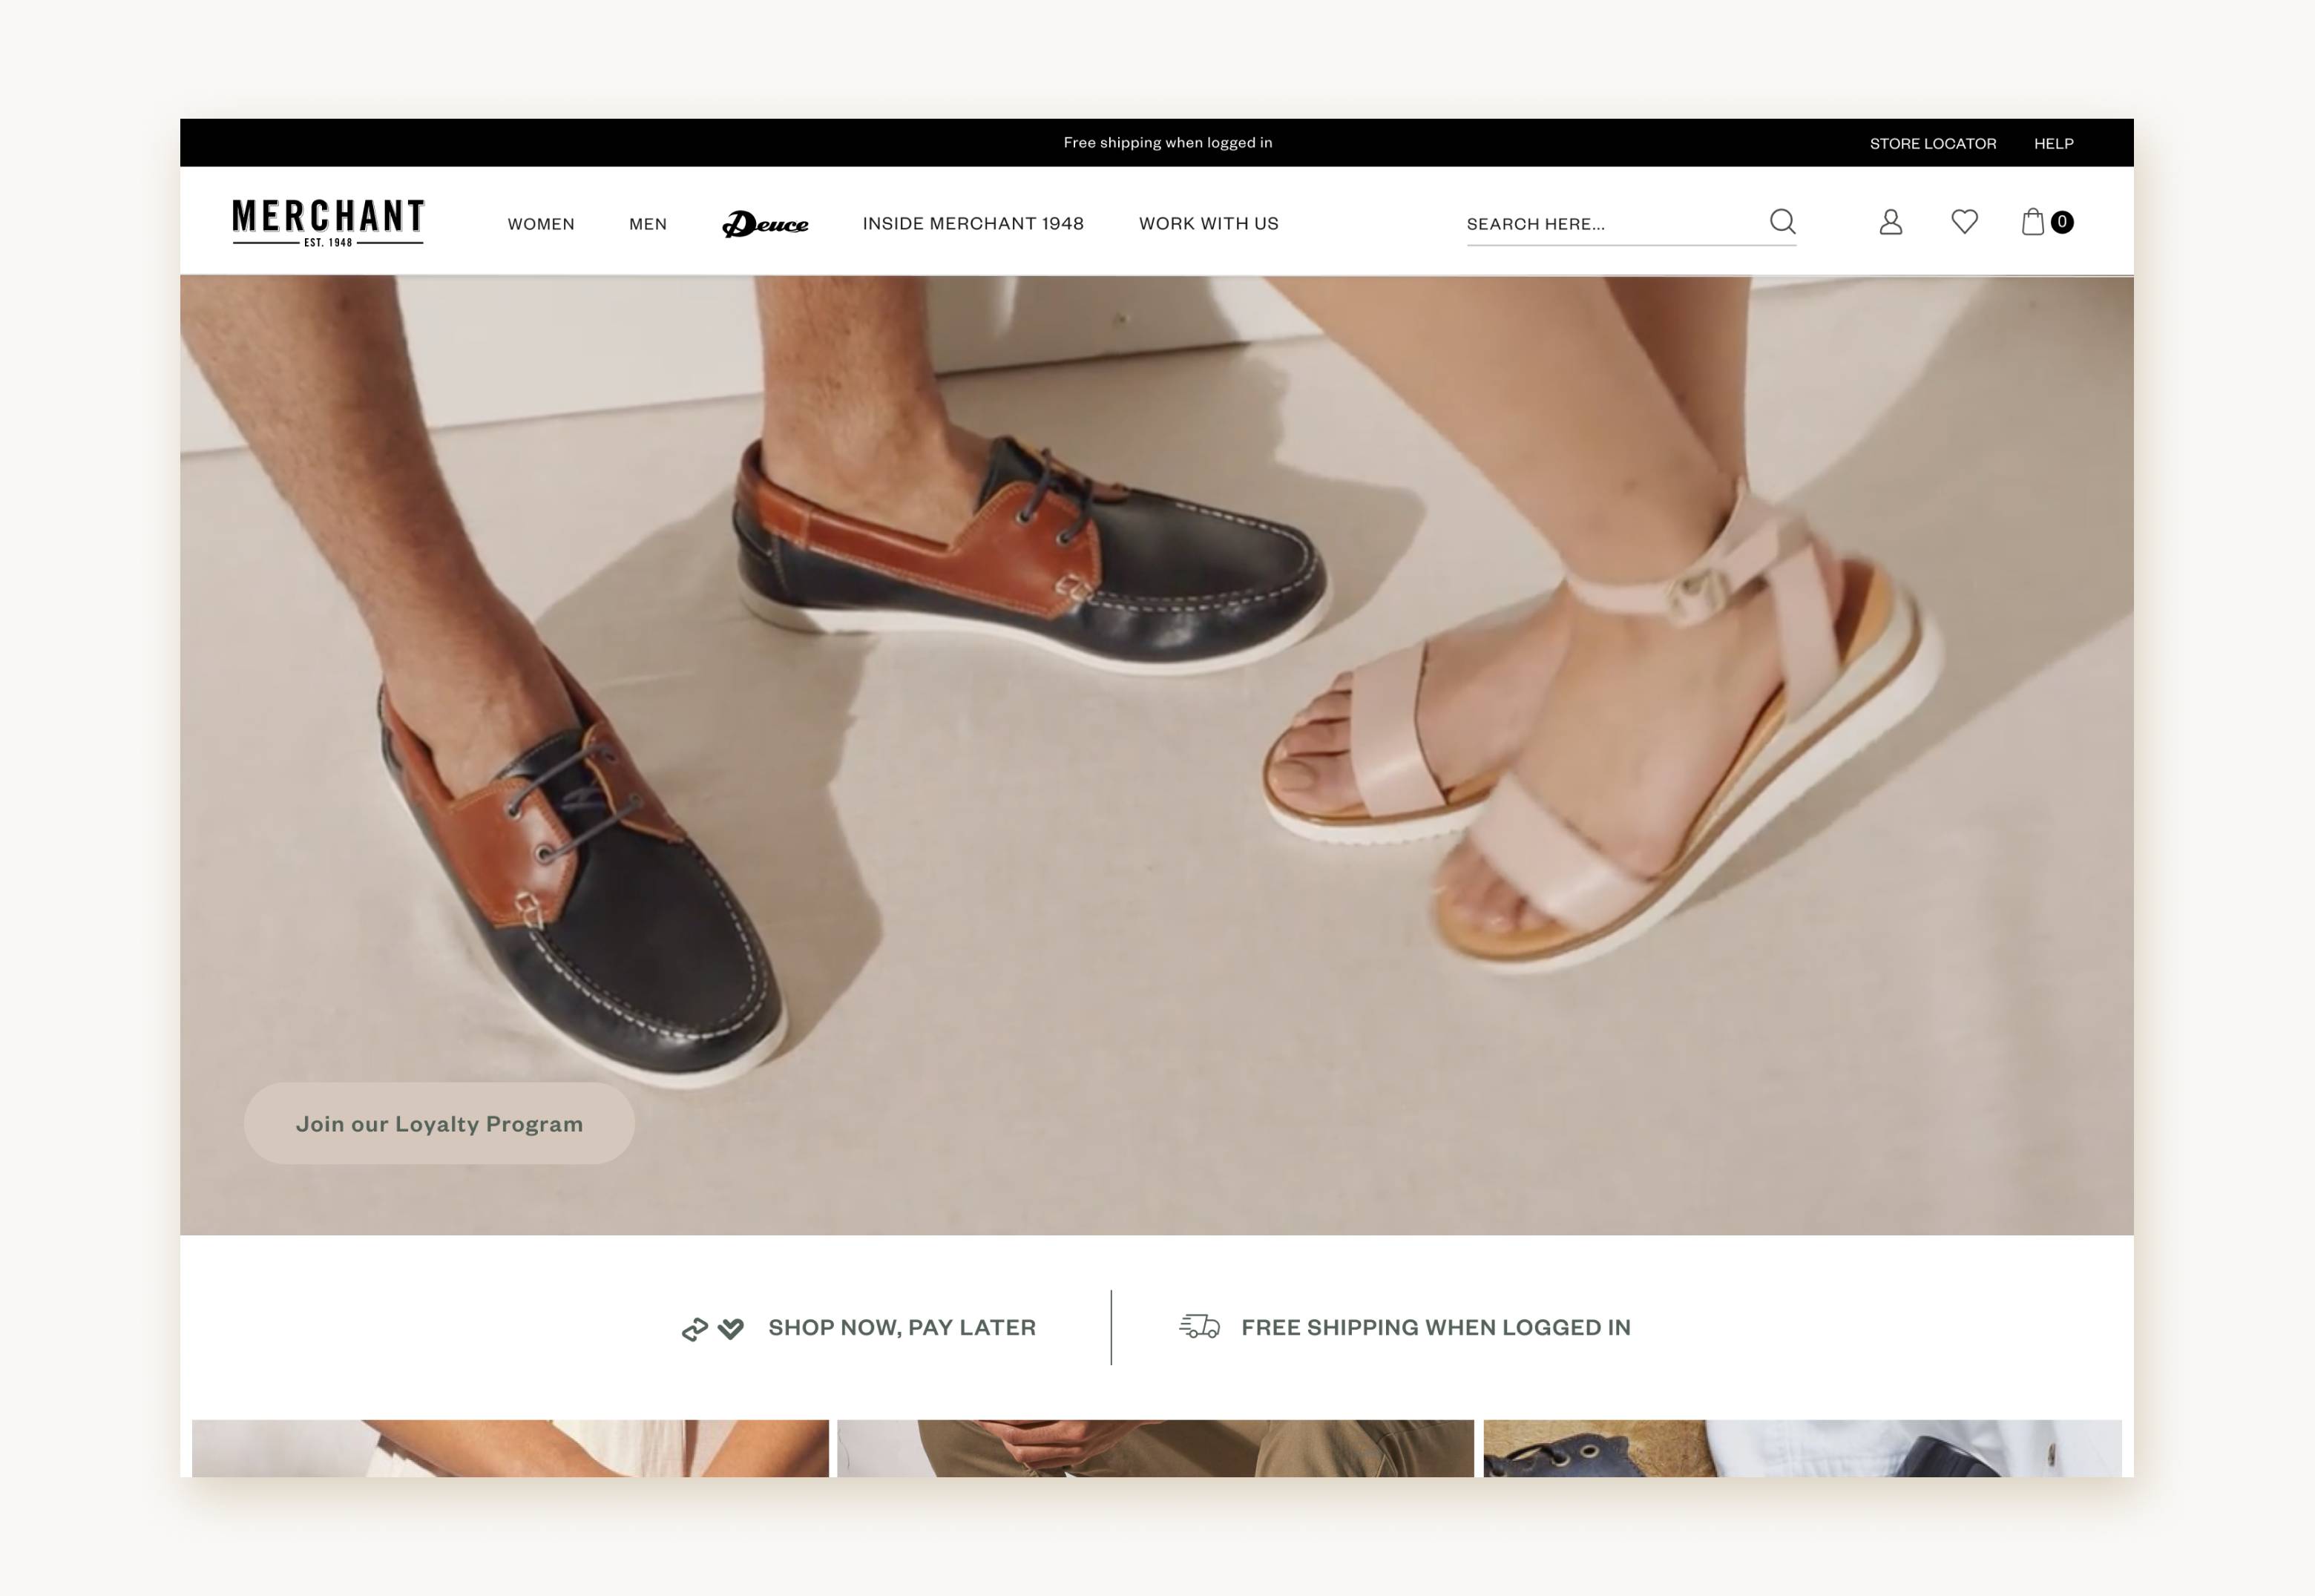Image resolution: width=2315 pixels, height=1596 pixels.
Task: Open Inside Merchant 1948 menu
Action: tap(973, 224)
